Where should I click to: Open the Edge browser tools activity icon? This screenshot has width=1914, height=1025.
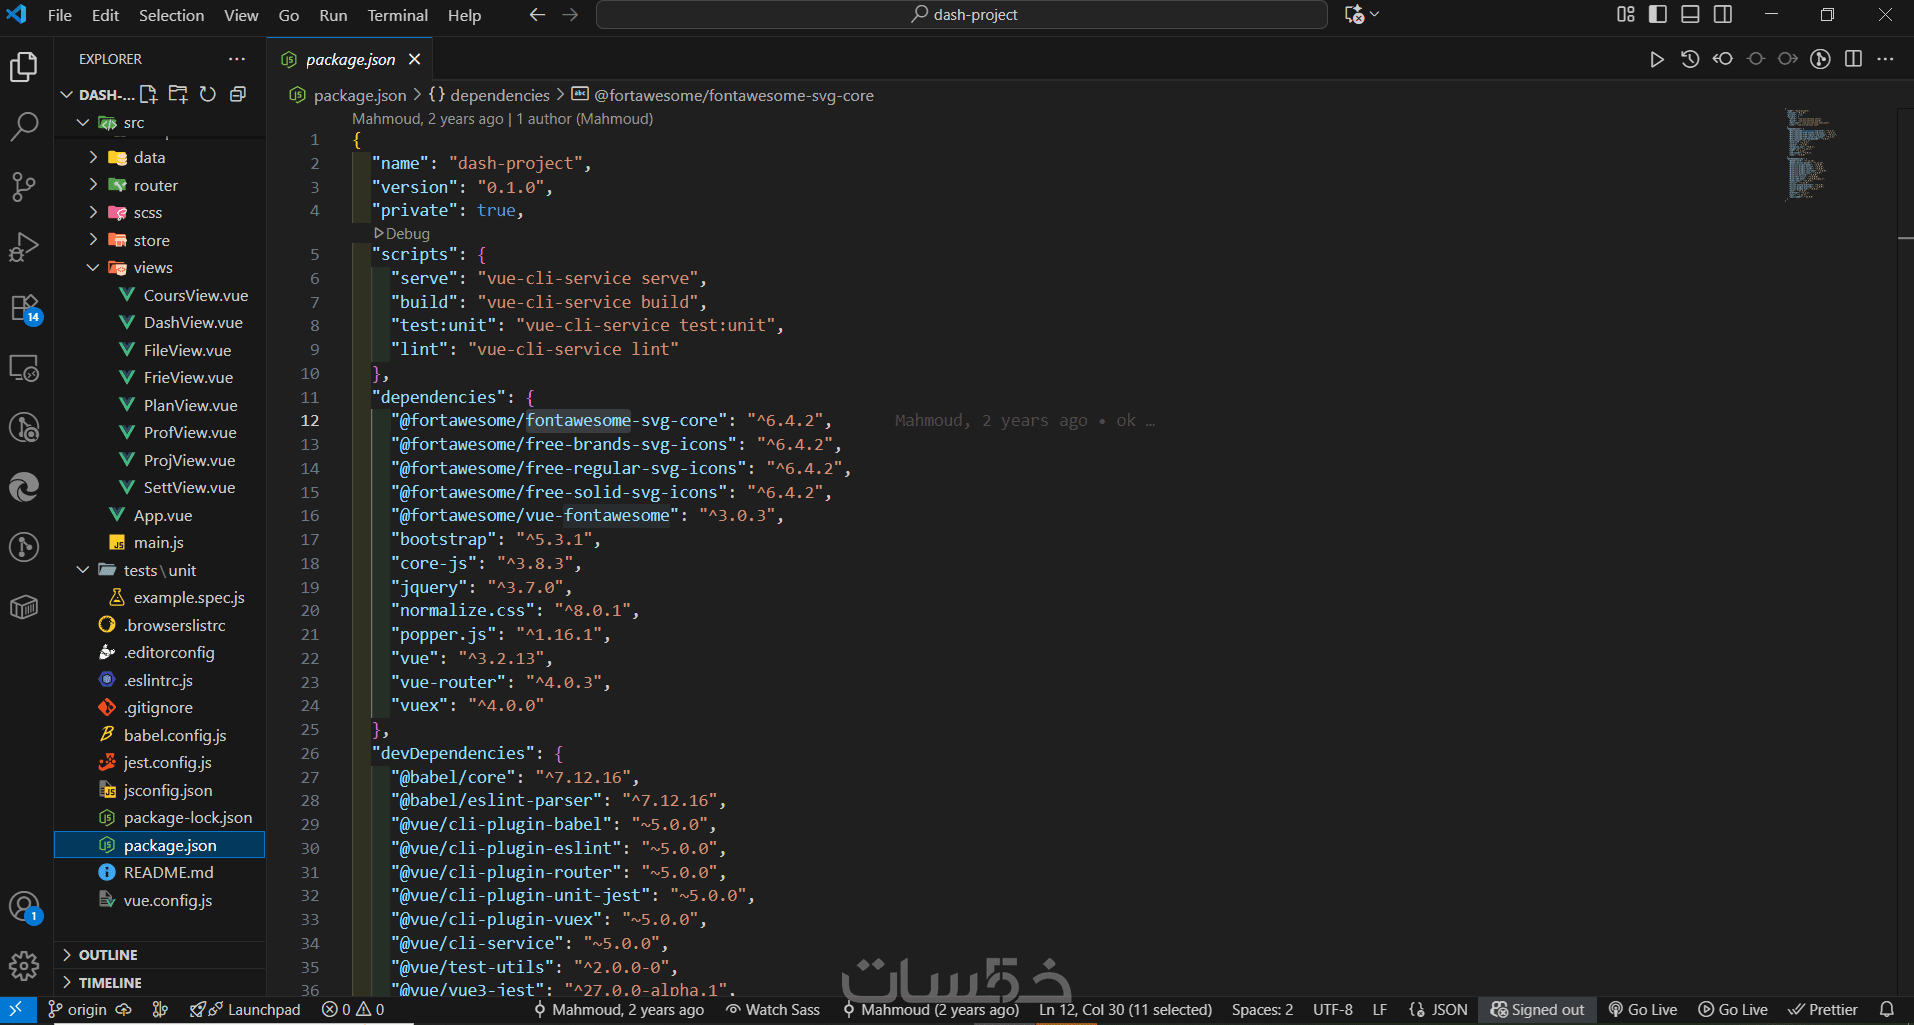[24, 487]
